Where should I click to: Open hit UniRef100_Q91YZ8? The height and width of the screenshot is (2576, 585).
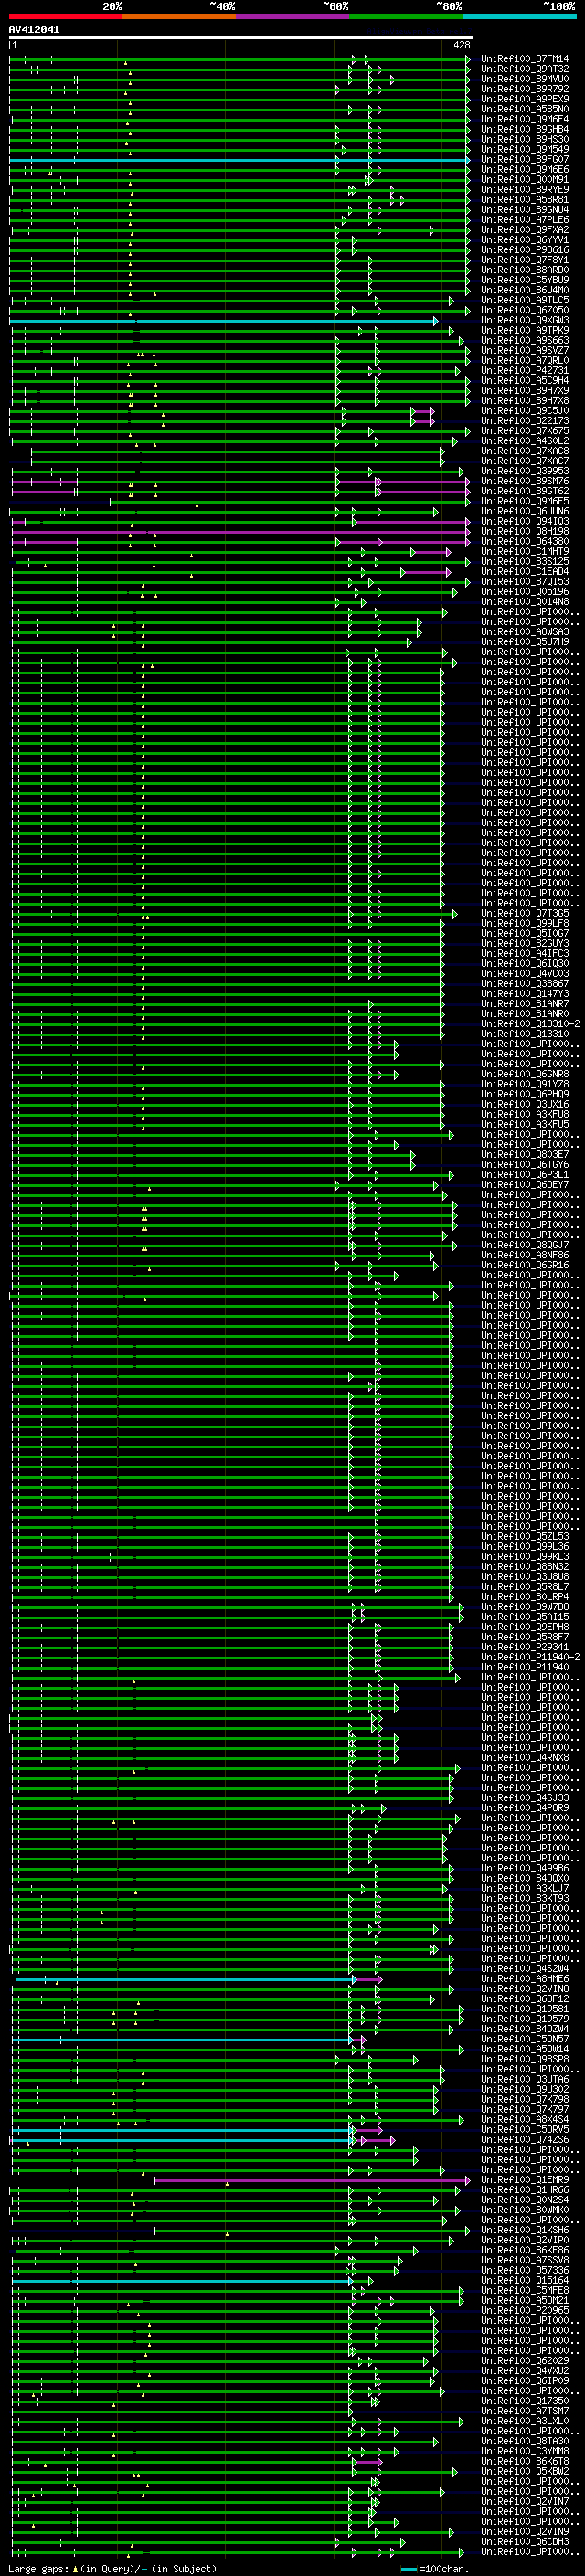tap(525, 1083)
